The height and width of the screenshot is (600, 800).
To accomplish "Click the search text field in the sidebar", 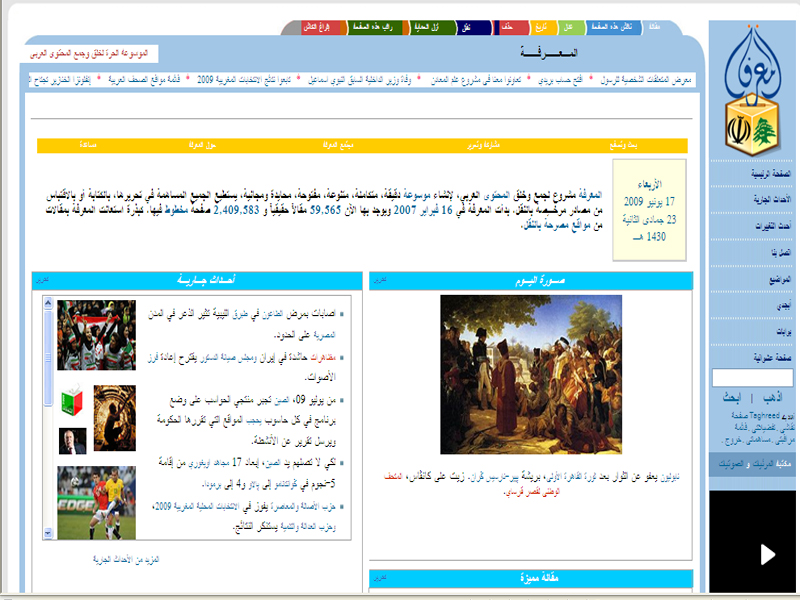I will 752,378.
